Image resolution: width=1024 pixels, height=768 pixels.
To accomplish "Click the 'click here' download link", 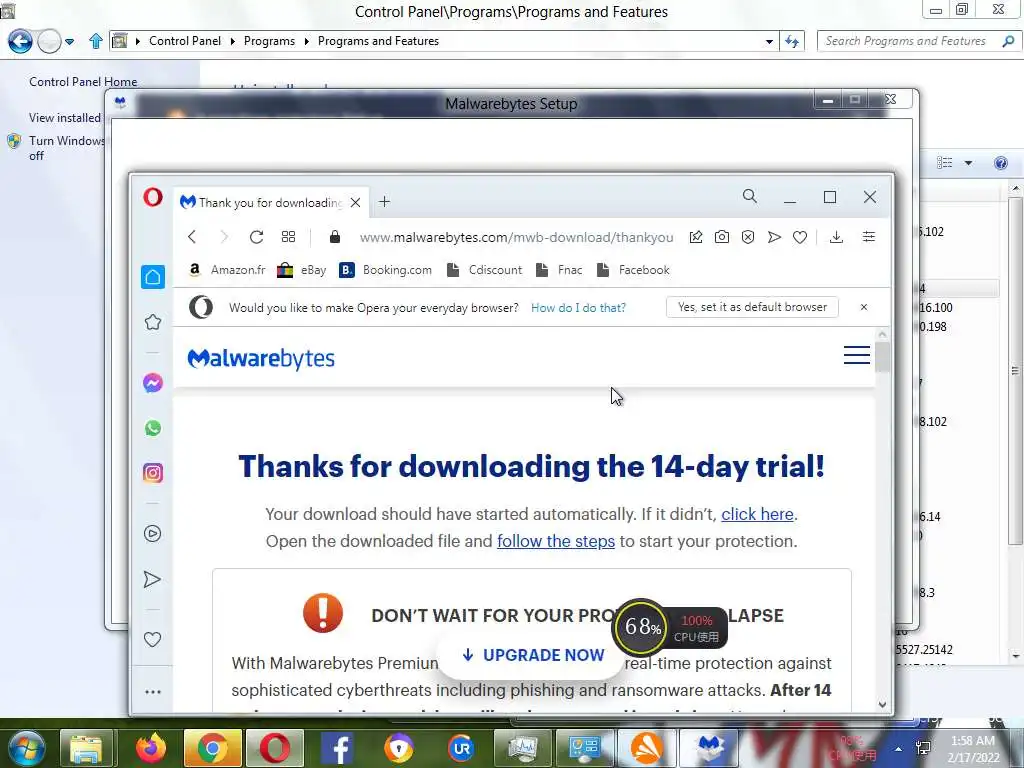I will [757, 515].
